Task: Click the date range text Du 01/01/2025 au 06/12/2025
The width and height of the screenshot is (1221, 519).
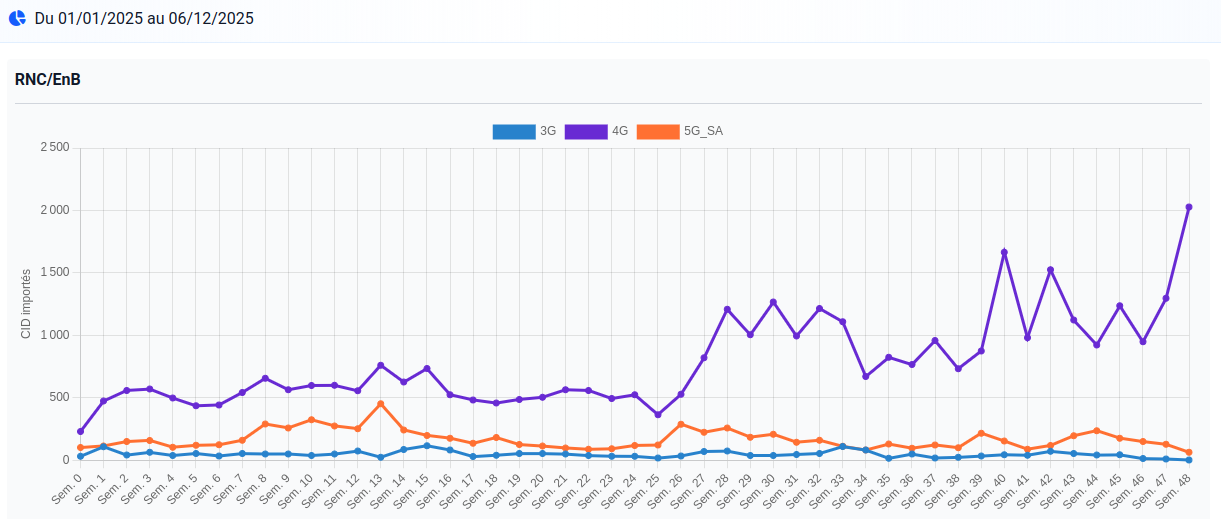Action: tap(144, 19)
